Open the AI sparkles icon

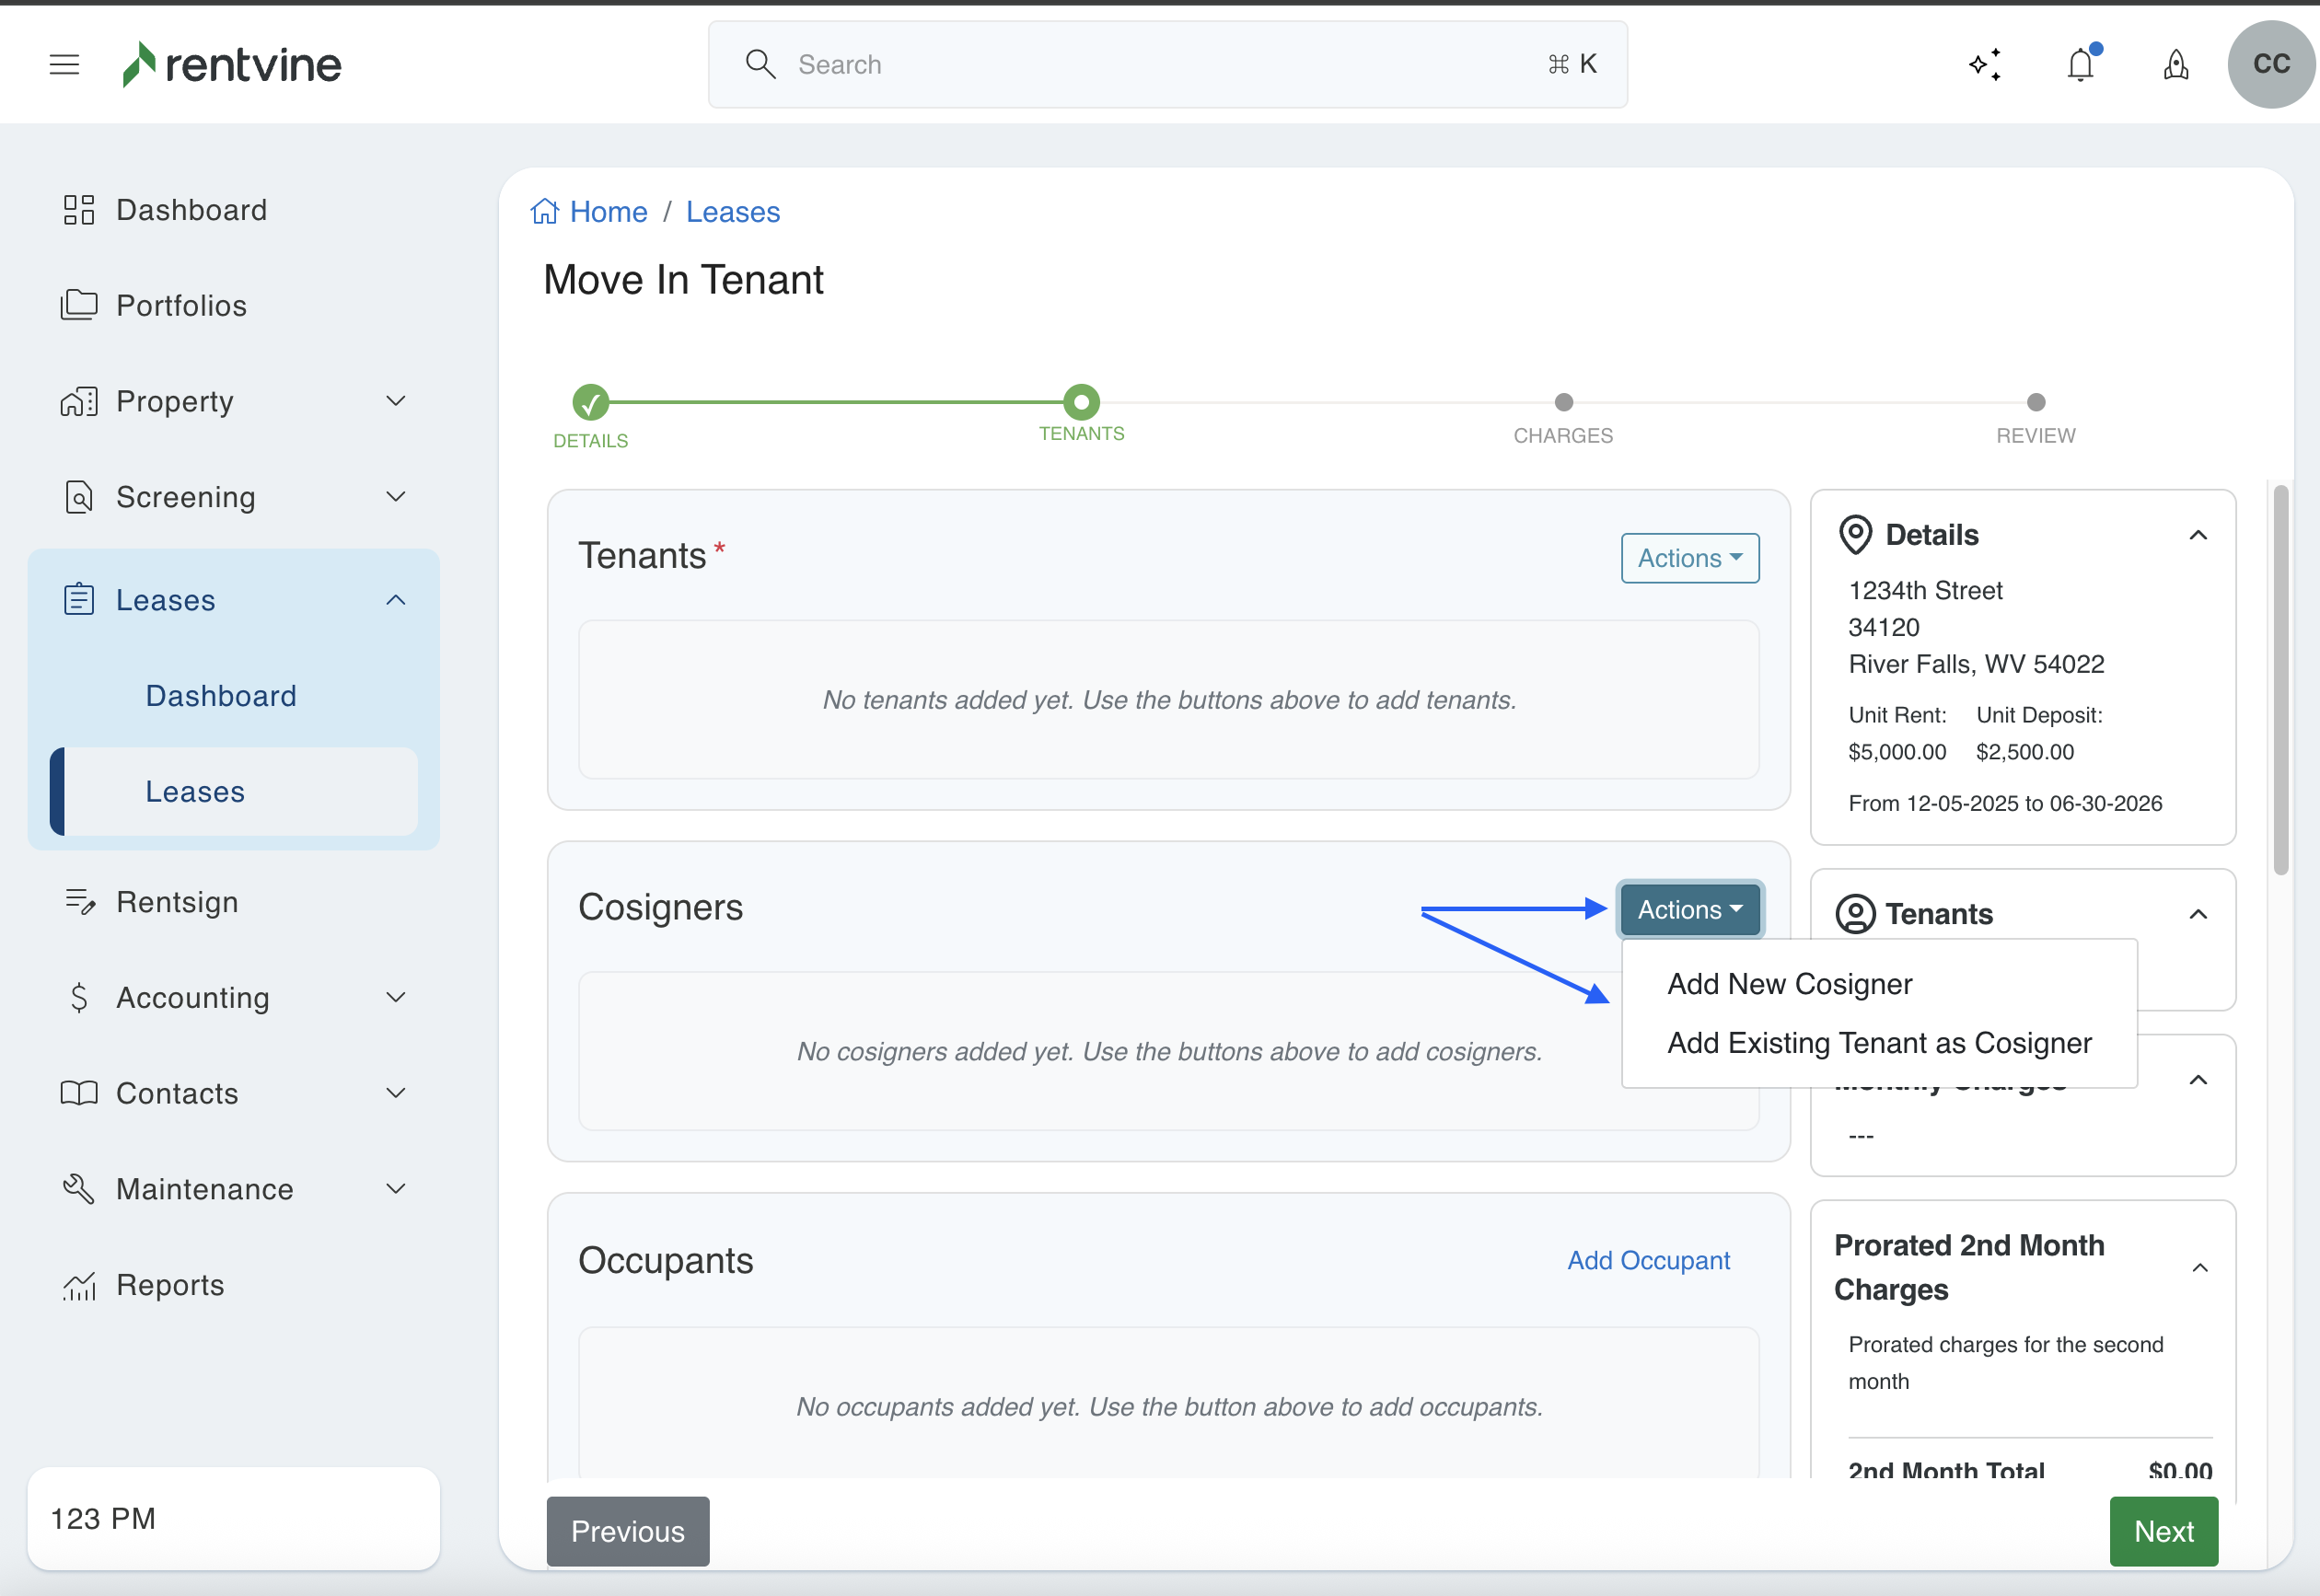point(1984,65)
